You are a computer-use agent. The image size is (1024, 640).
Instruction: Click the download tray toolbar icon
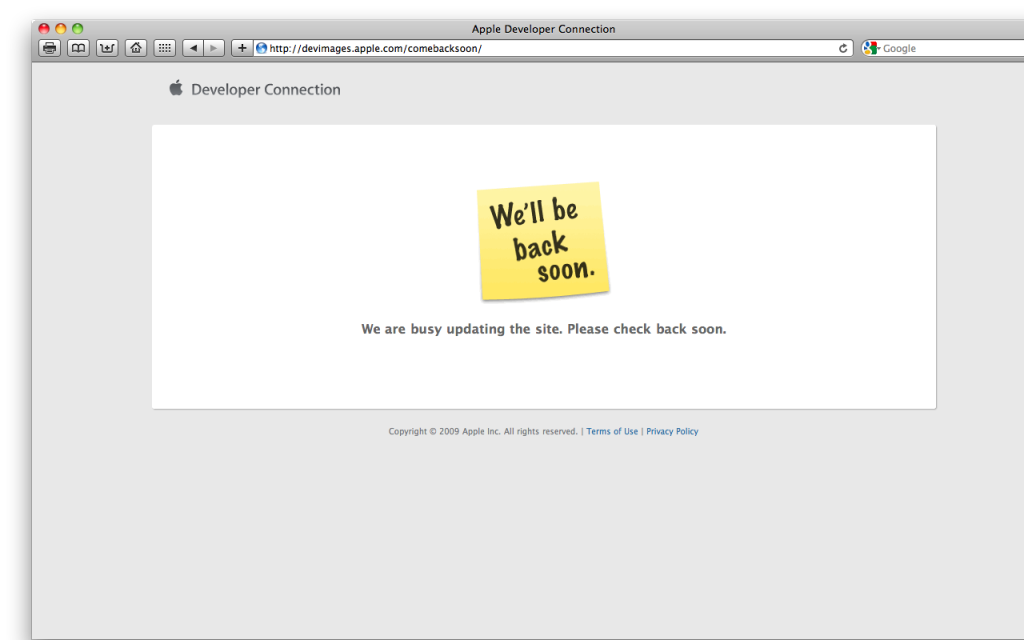(x=107, y=48)
